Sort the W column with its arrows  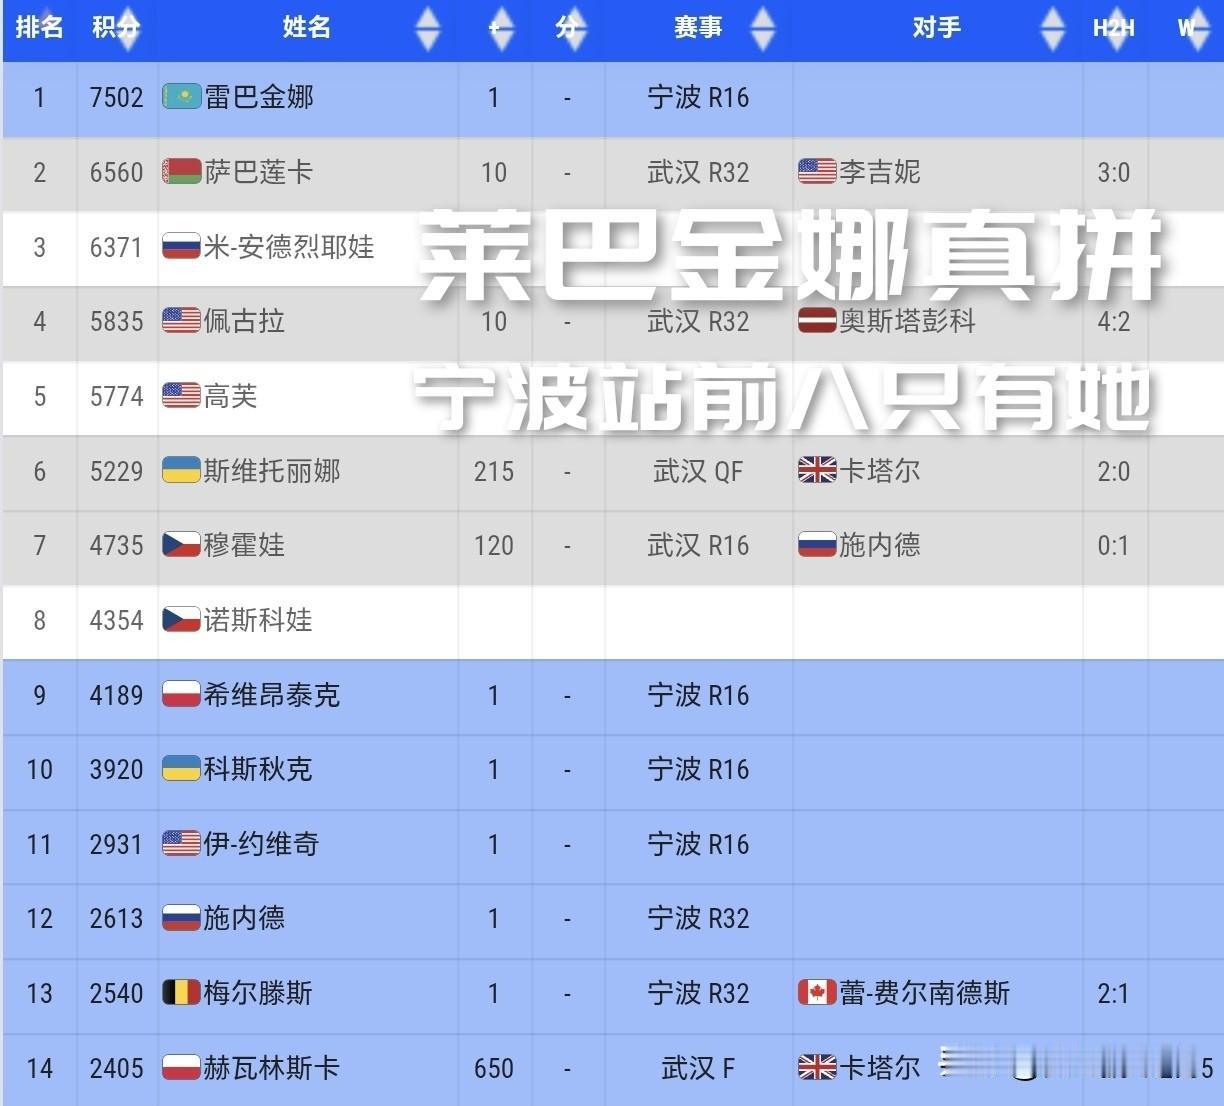click(1197, 28)
